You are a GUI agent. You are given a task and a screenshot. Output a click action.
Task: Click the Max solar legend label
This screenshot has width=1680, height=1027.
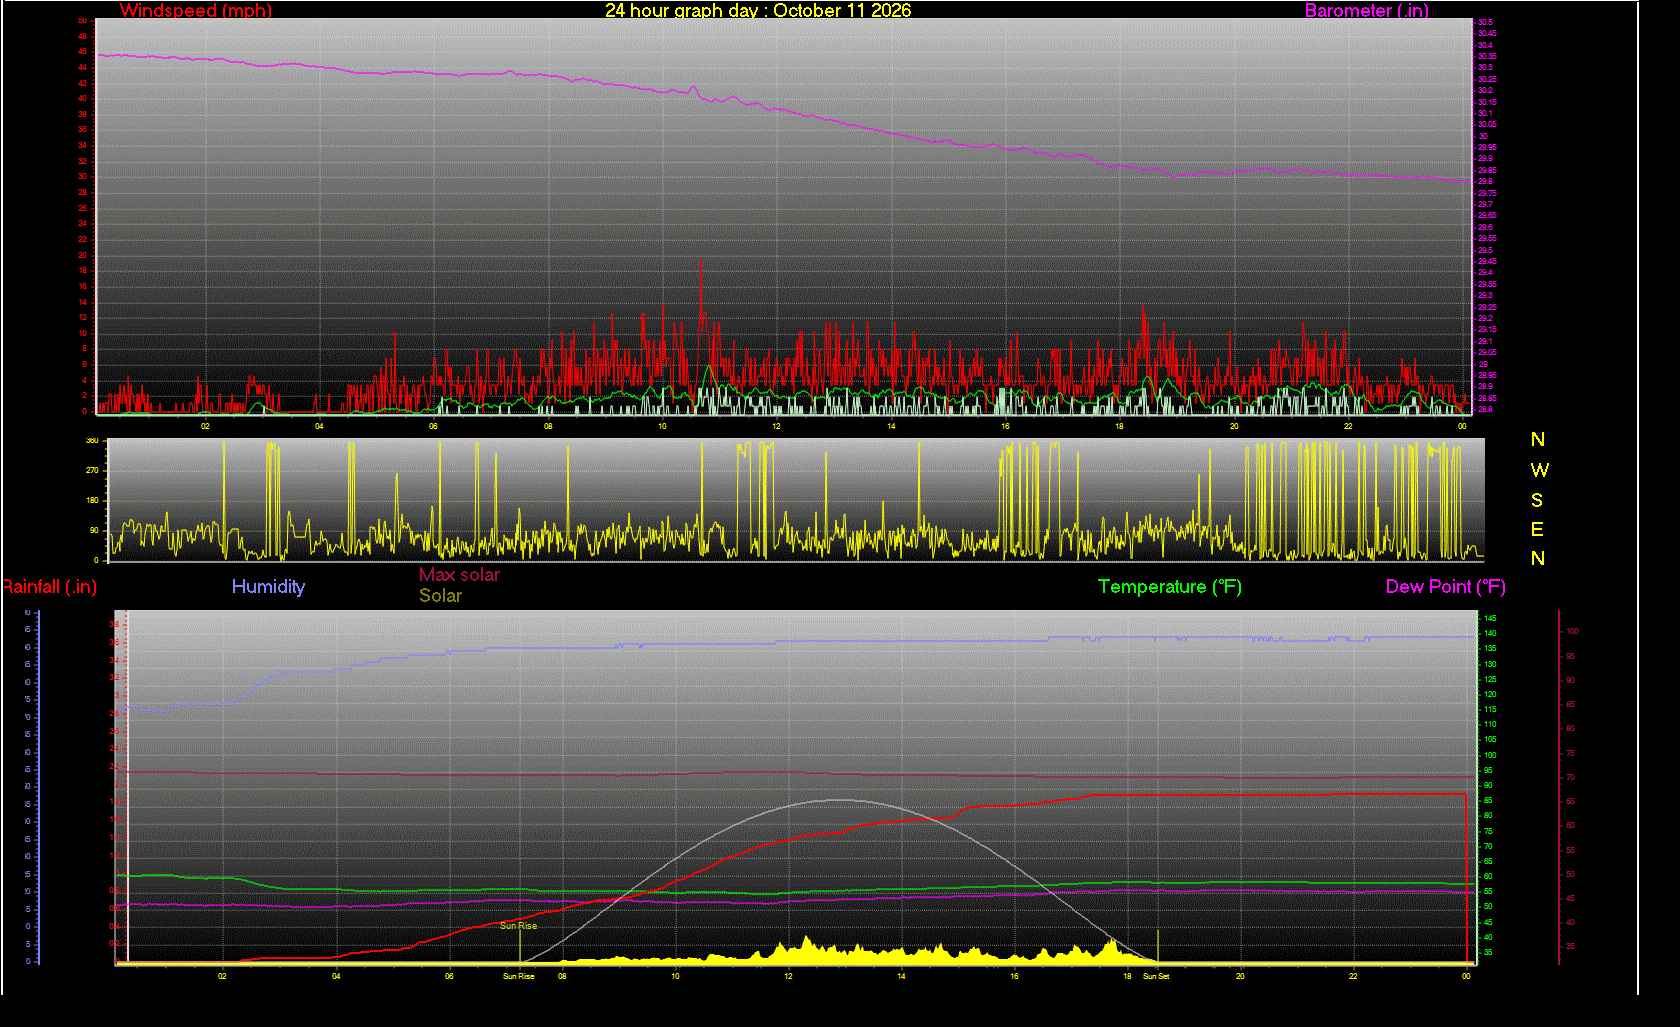click(459, 575)
